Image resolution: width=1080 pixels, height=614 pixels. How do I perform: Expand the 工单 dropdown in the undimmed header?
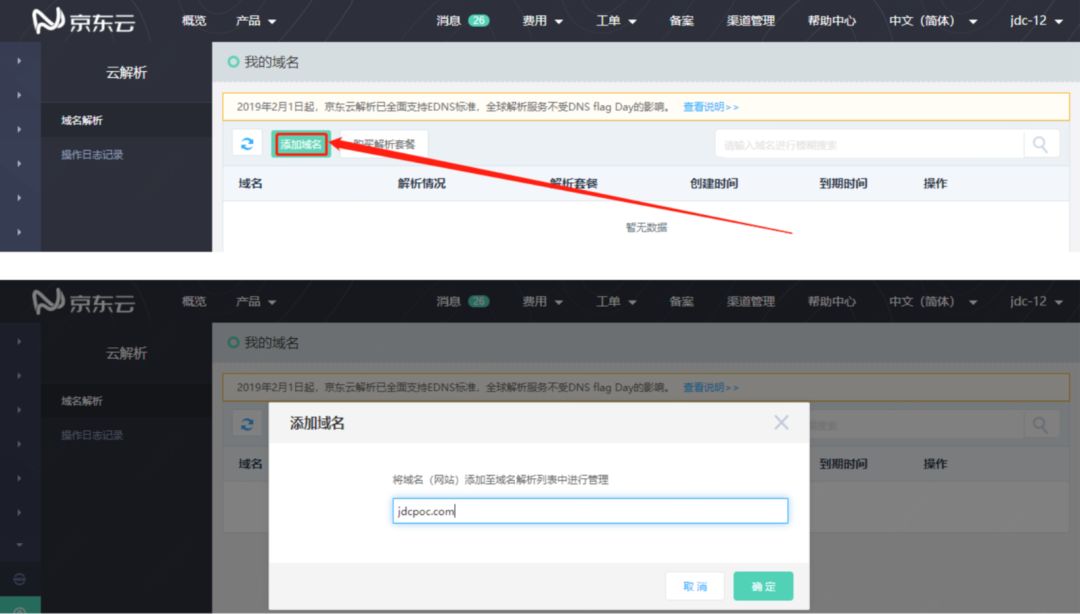[x=616, y=21]
